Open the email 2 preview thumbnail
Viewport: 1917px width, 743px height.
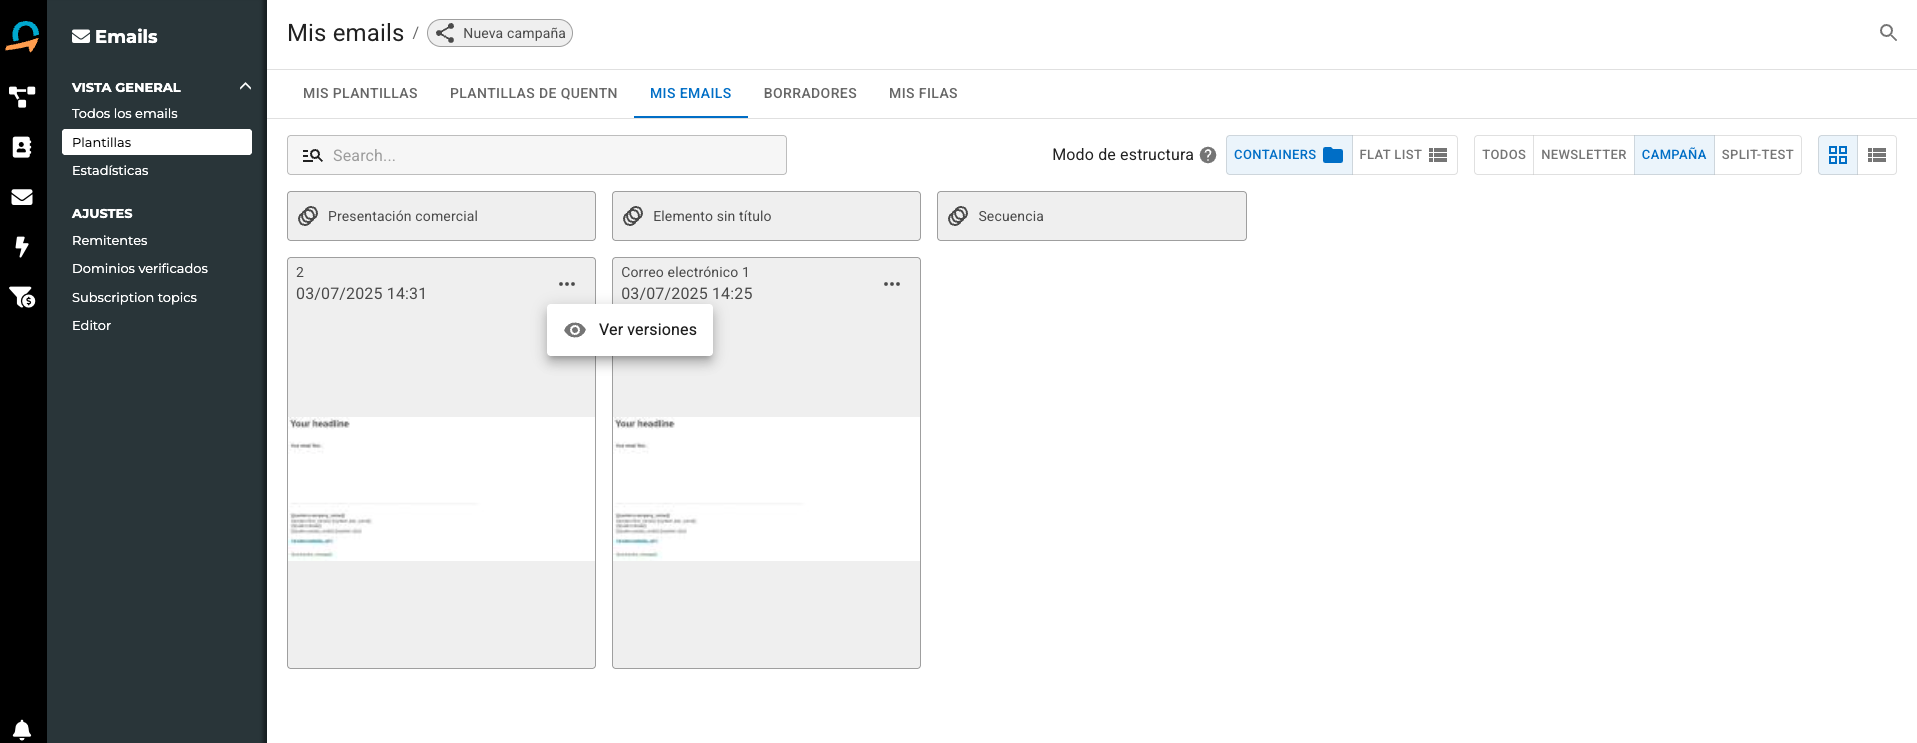441,489
